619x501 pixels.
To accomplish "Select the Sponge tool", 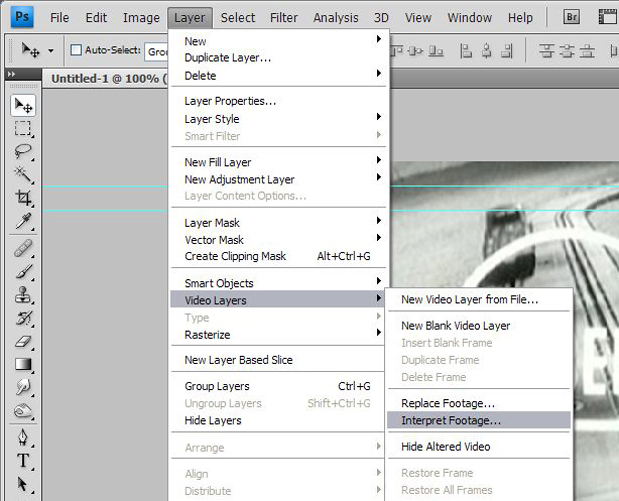I will point(23,411).
